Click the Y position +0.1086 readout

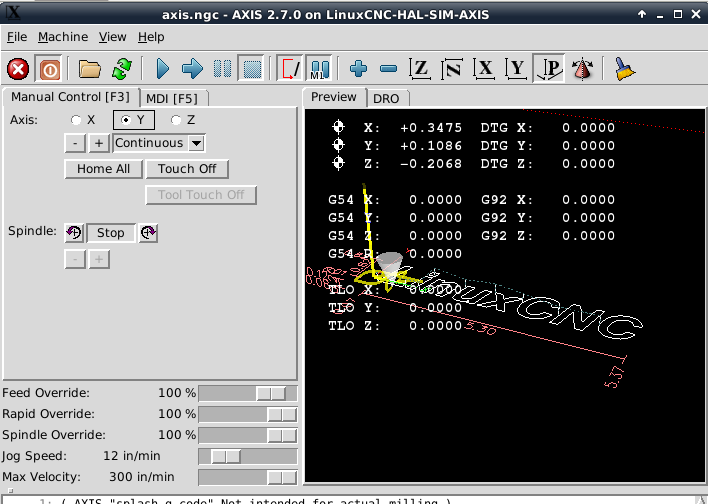[x=431, y=145]
